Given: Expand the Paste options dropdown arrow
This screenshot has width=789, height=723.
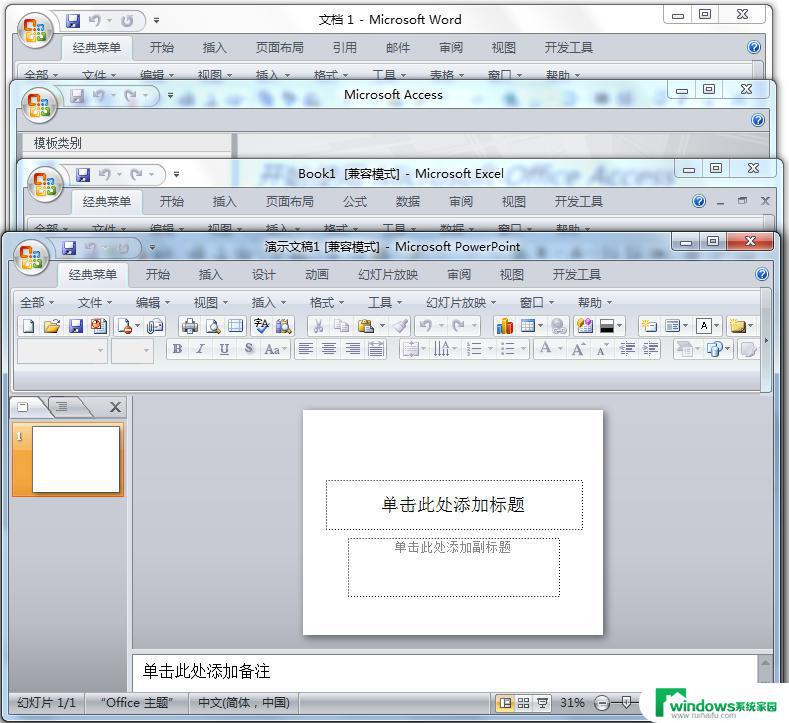Looking at the screenshot, I should coord(382,326).
